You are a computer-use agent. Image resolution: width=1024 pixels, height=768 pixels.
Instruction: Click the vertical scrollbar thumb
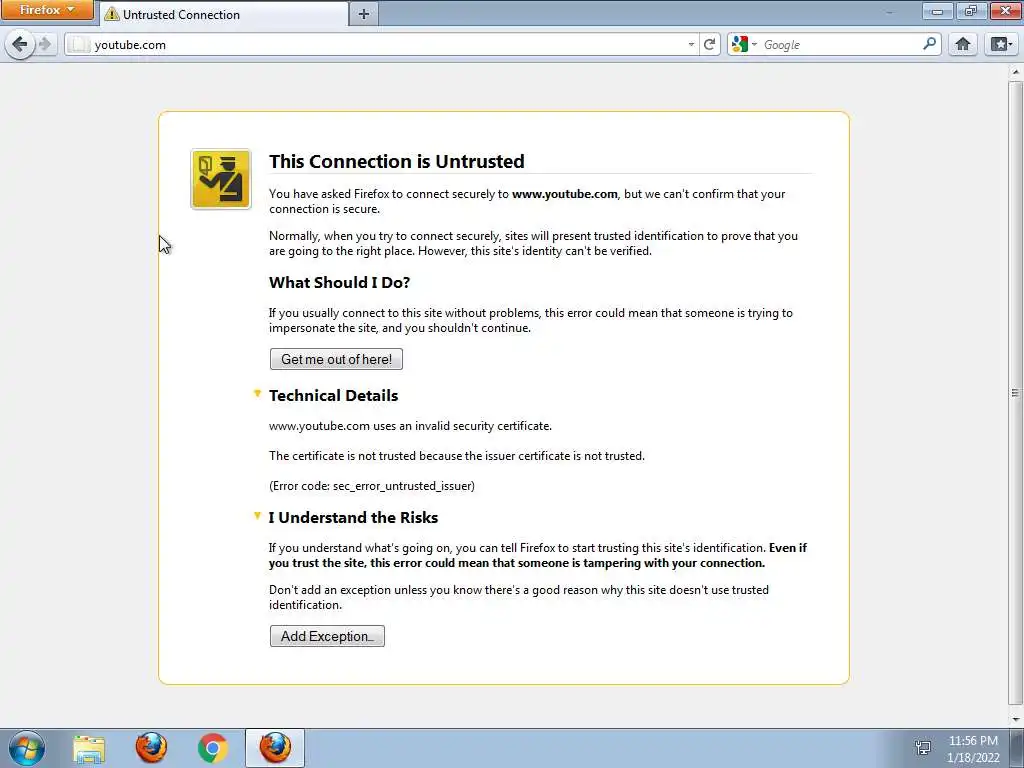(x=1016, y=392)
